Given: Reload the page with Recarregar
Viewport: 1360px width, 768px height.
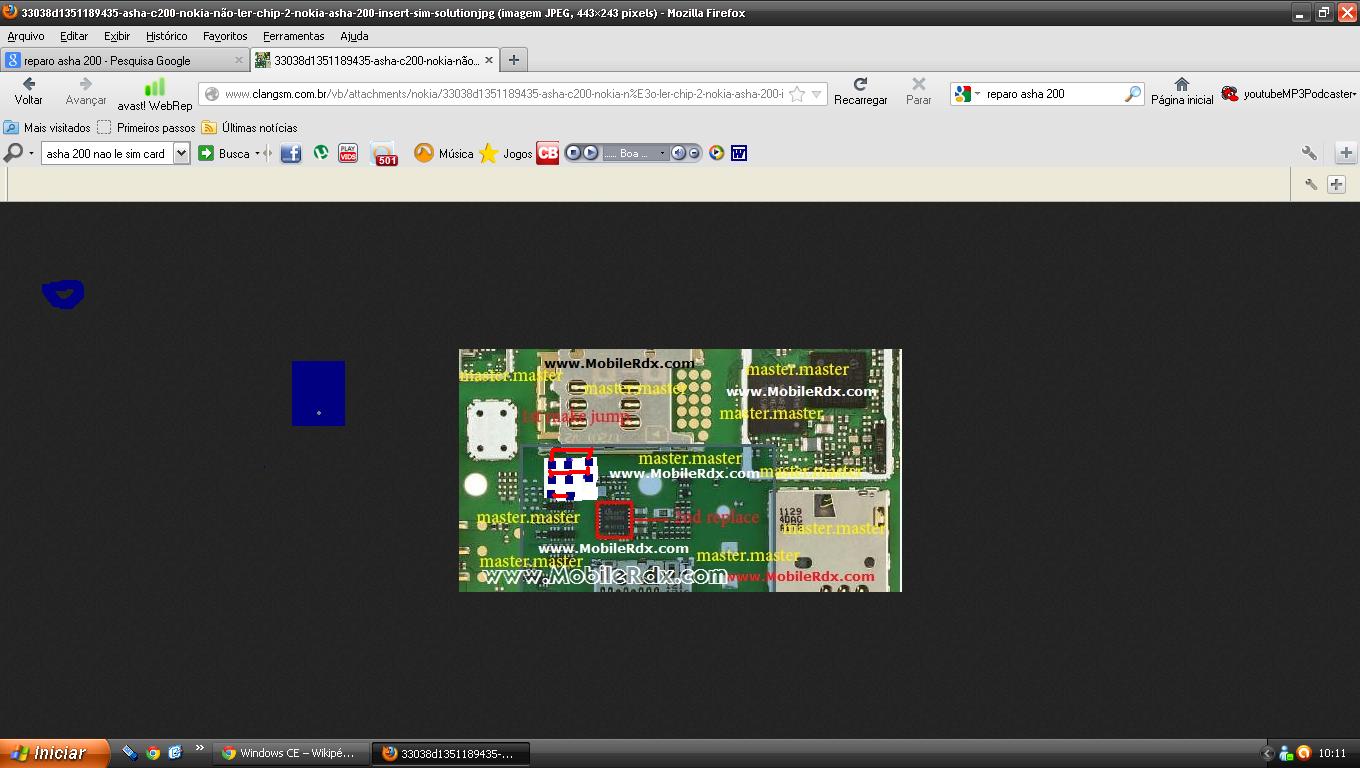Looking at the screenshot, I should (x=860, y=91).
